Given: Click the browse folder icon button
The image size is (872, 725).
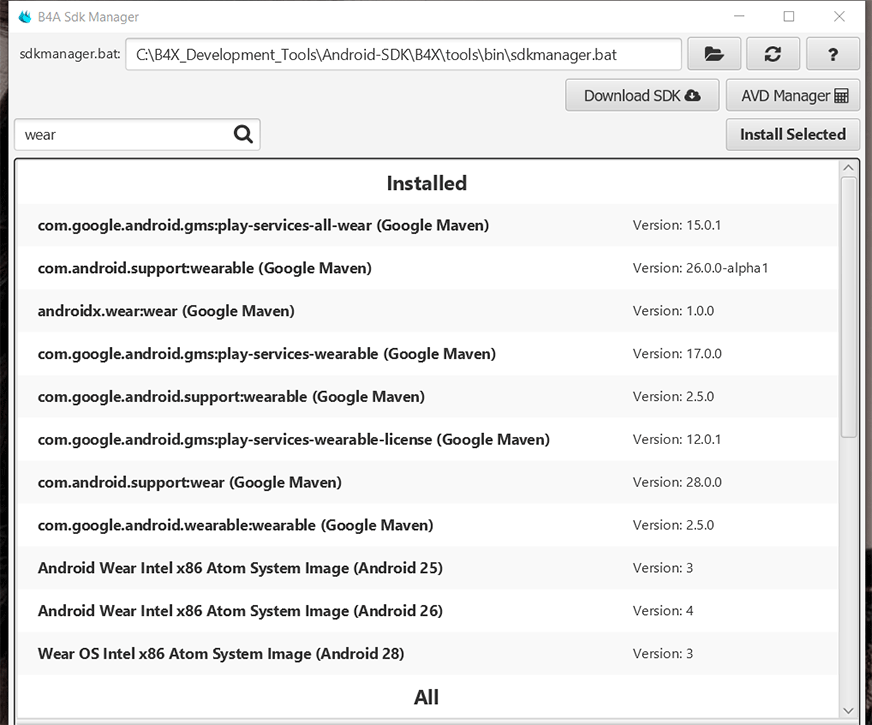Looking at the screenshot, I should pyautogui.click(x=714, y=54).
